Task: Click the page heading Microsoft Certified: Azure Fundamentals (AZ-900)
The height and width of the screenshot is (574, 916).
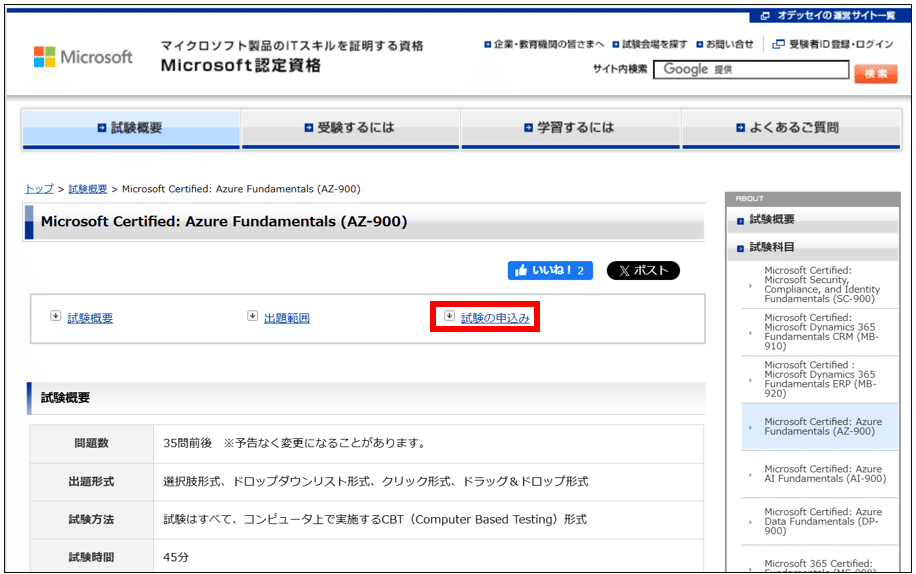Action: coord(224,222)
